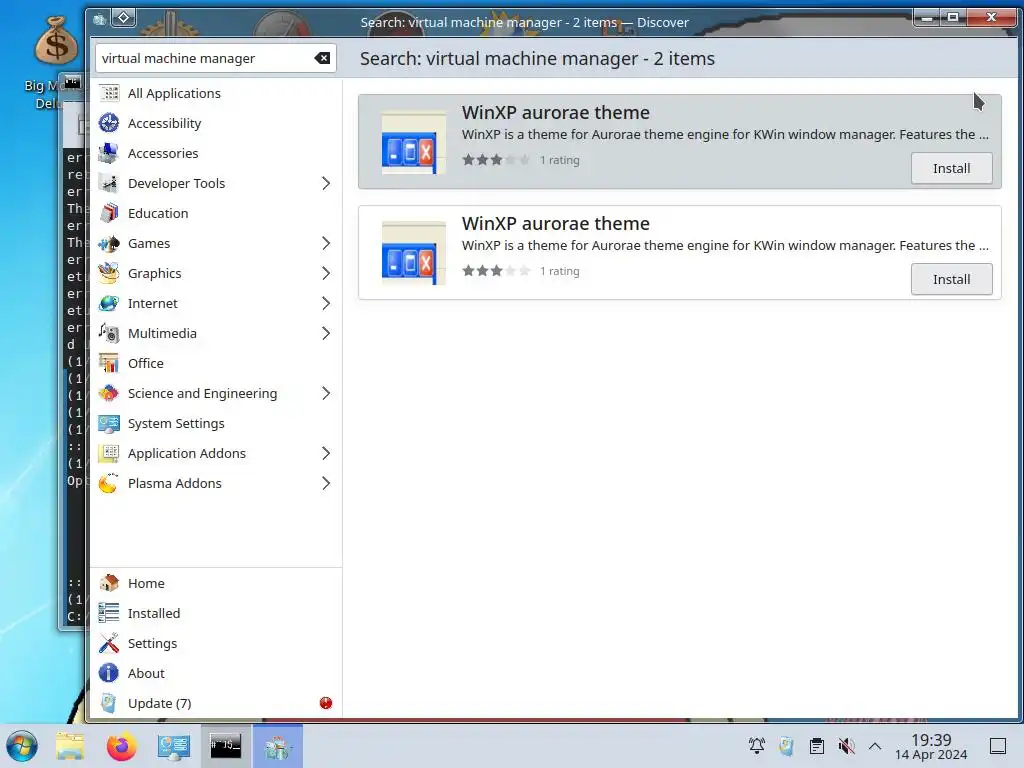Click the Science and Engineering icon

click(x=109, y=393)
